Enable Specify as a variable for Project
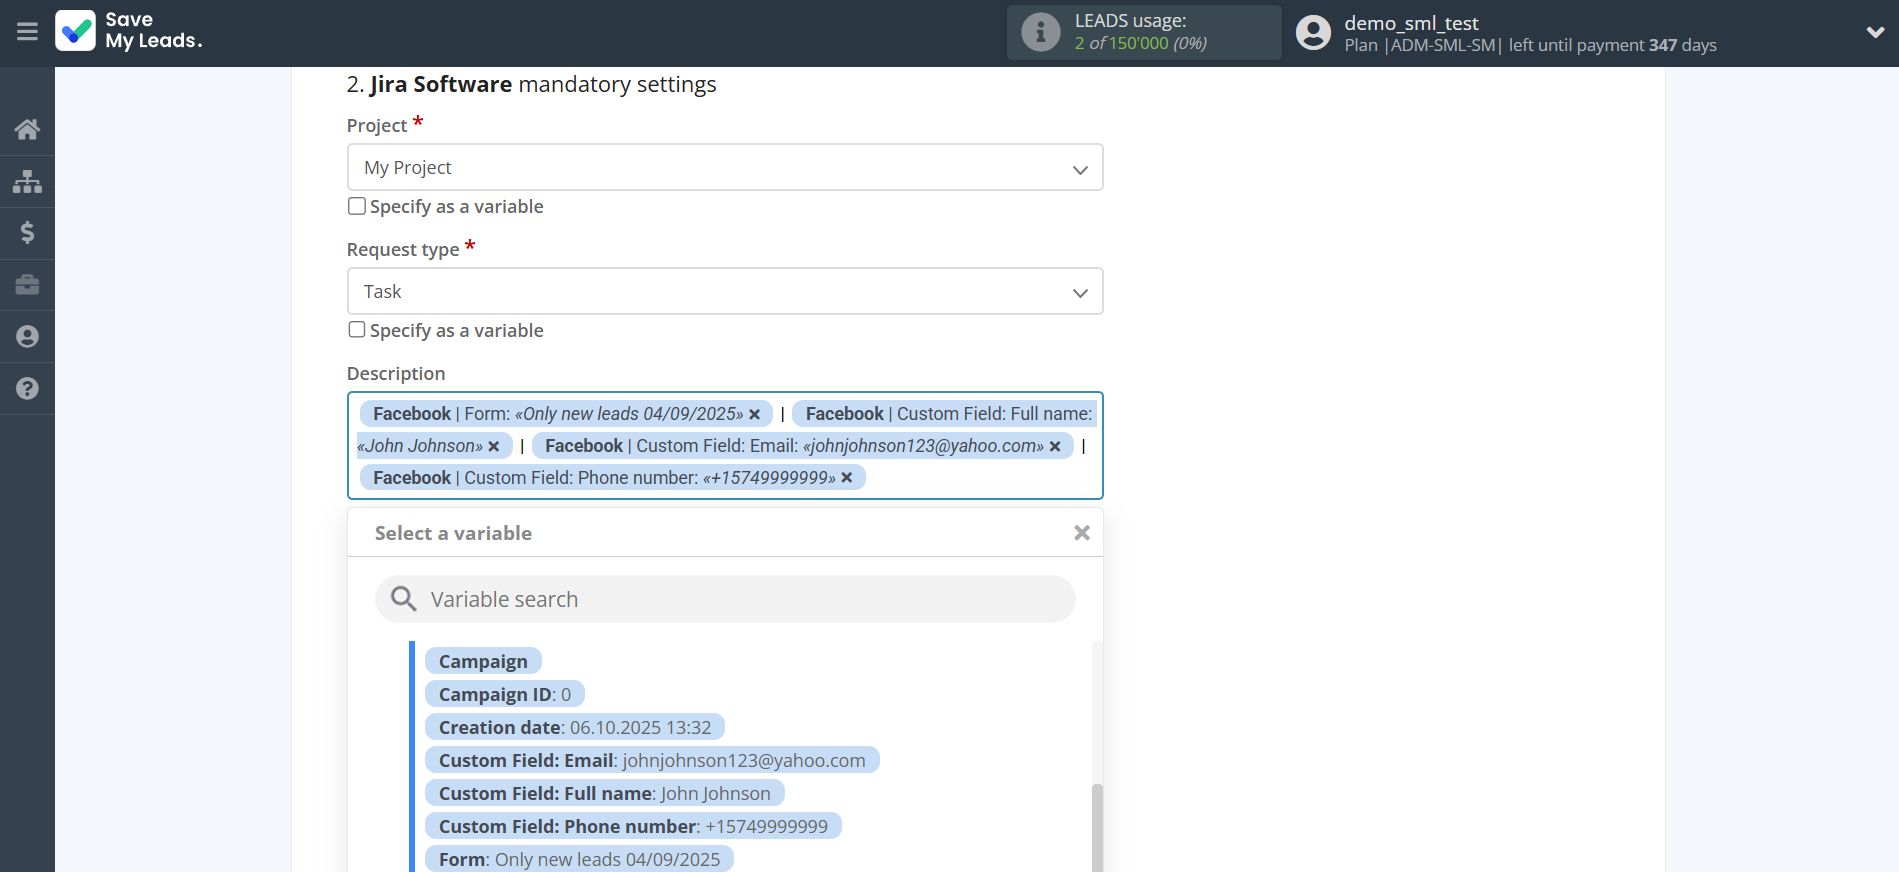The image size is (1899, 872). point(357,206)
